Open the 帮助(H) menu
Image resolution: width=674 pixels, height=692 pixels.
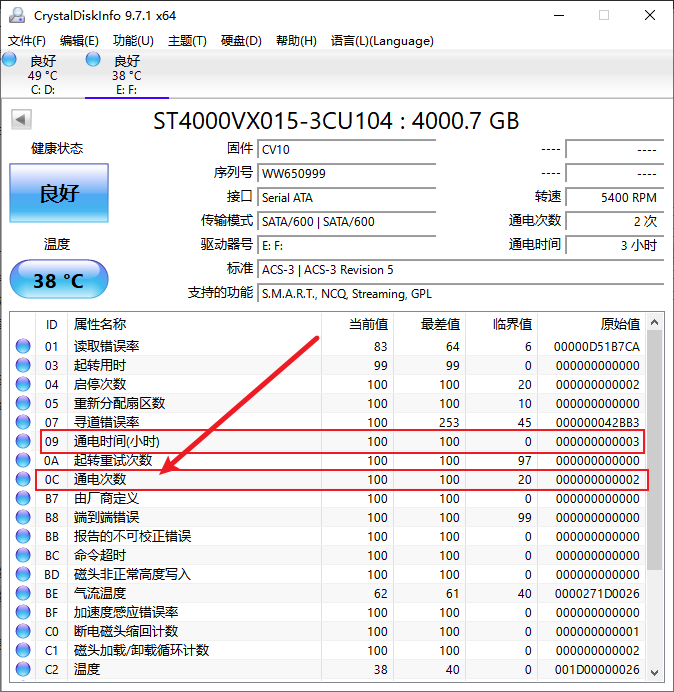296,41
